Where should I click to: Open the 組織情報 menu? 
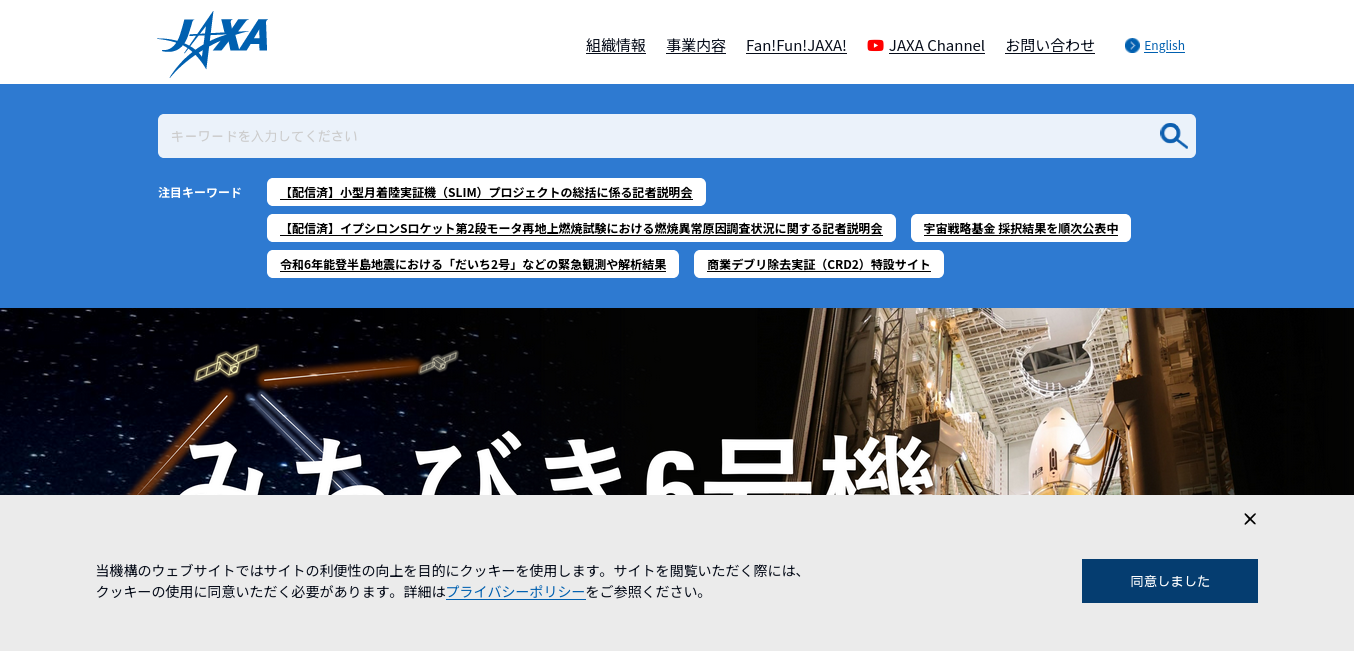(616, 45)
